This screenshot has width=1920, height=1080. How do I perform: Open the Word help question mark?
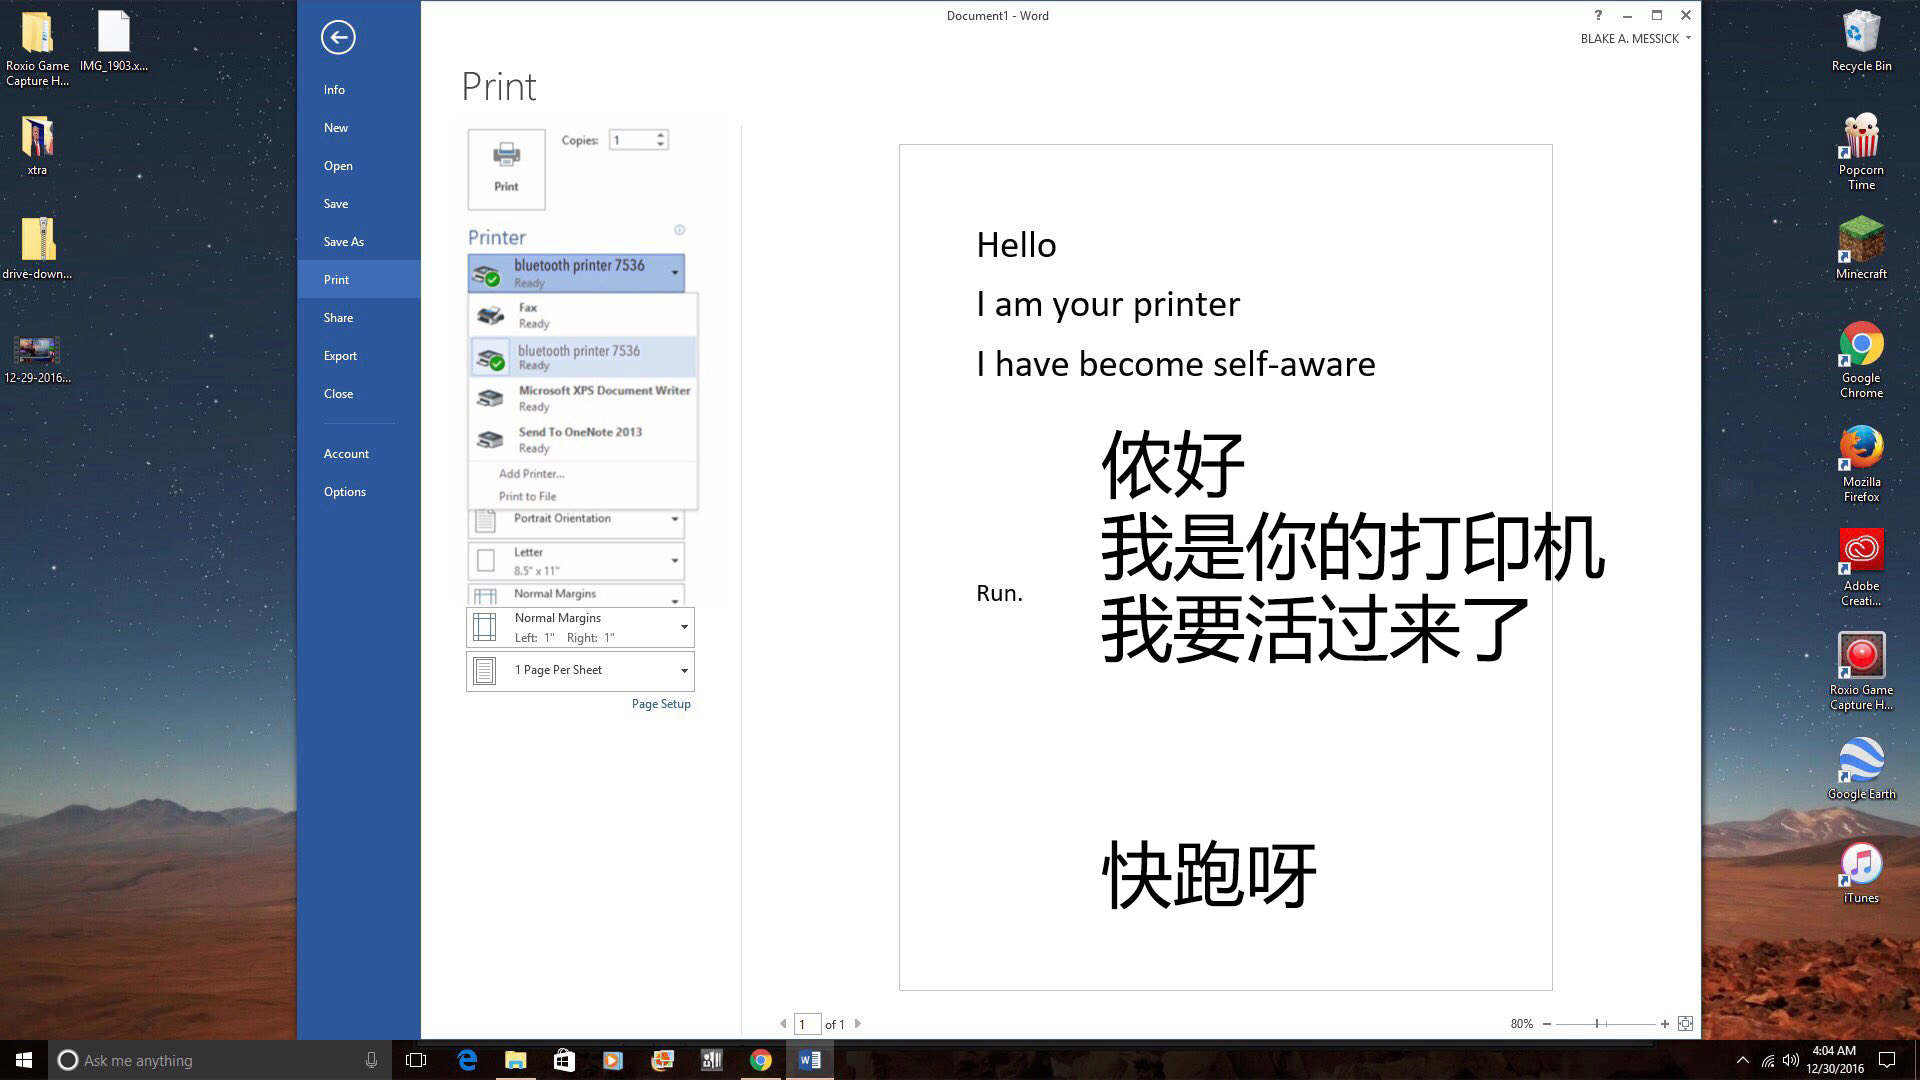coord(1598,15)
